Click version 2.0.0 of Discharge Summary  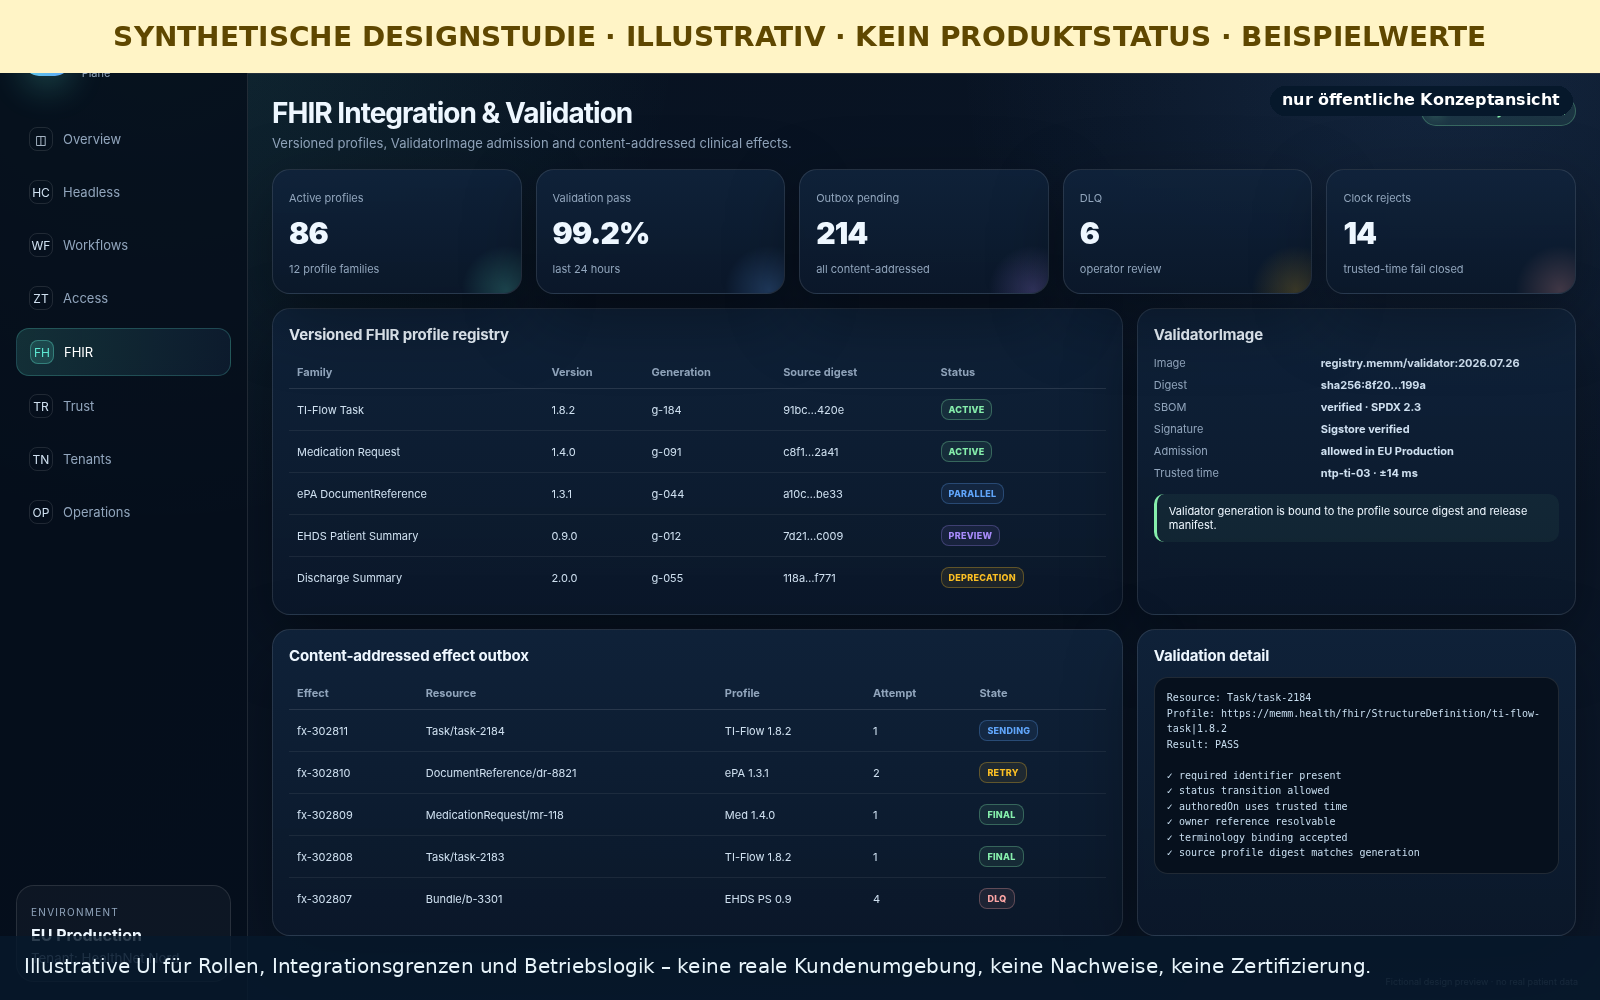pos(564,579)
